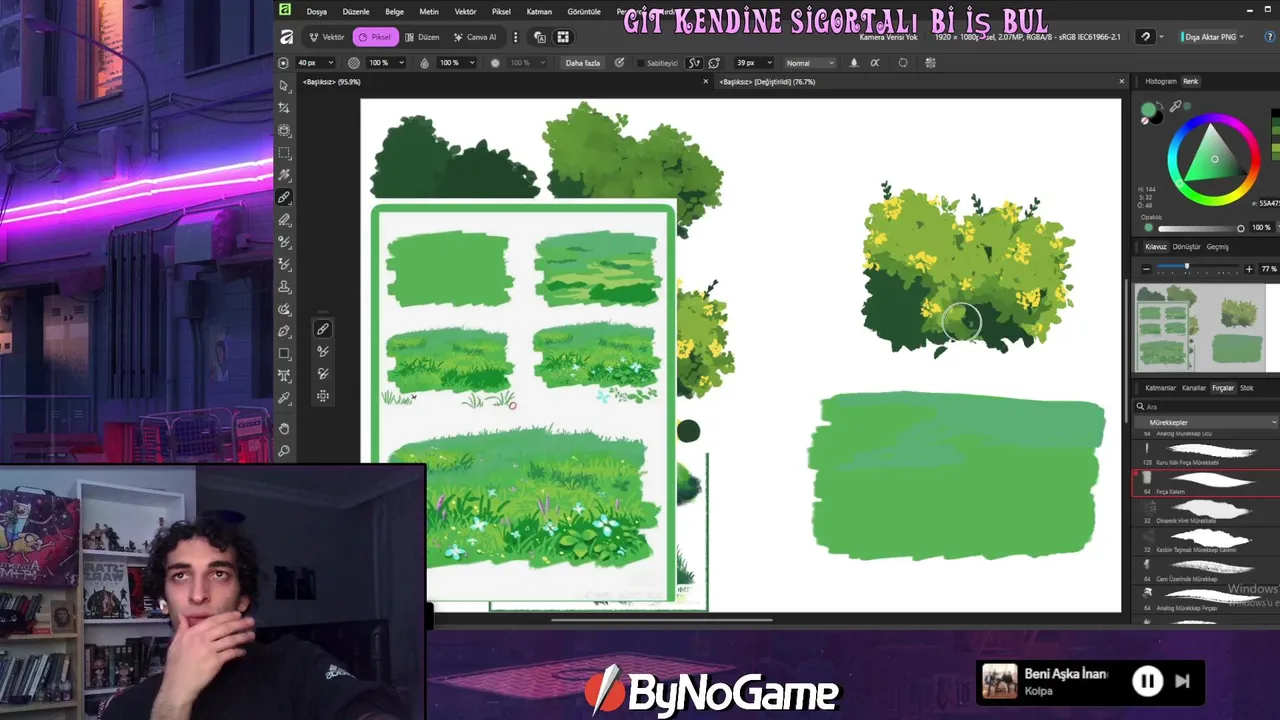
Task: Pause the Beni Aşka İnandır song
Action: click(1147, 682)
